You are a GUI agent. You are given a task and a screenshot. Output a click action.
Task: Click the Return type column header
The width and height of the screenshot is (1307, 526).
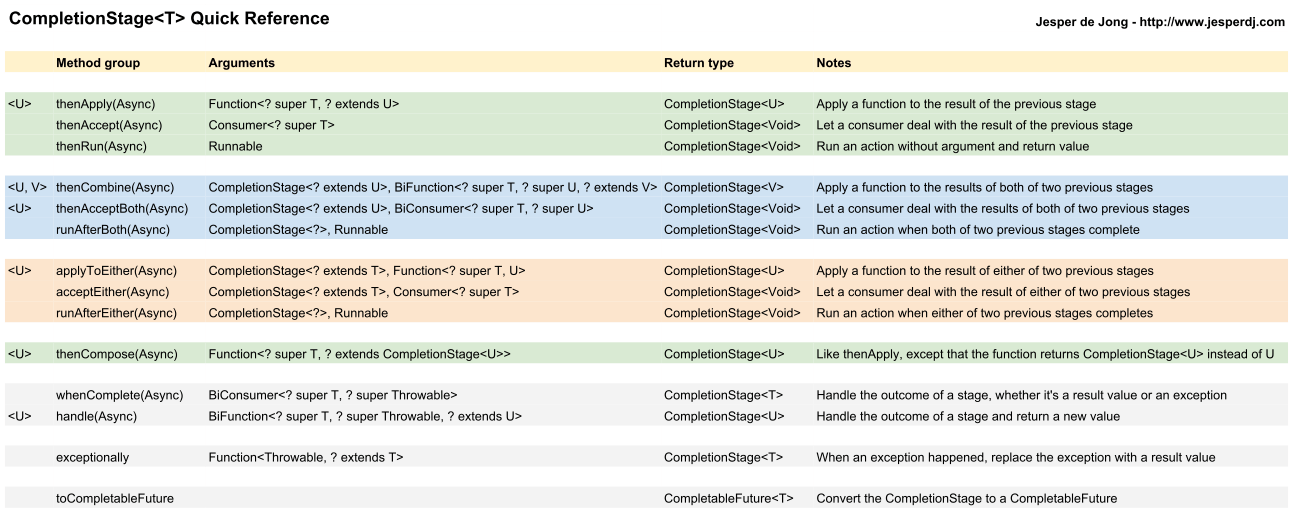[698, 63]
